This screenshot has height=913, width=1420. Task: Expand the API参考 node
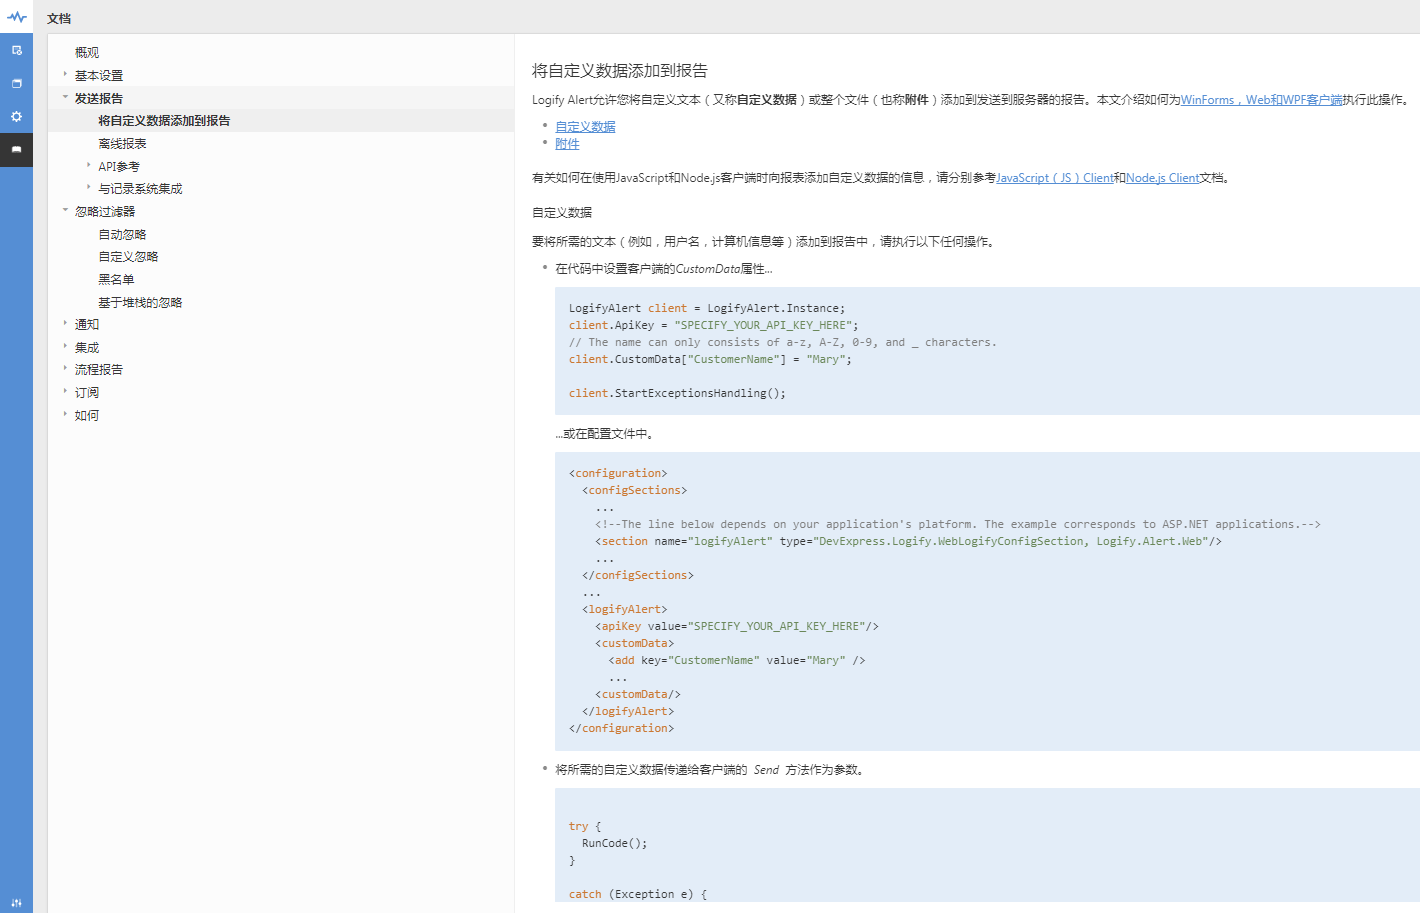point(88,165)
